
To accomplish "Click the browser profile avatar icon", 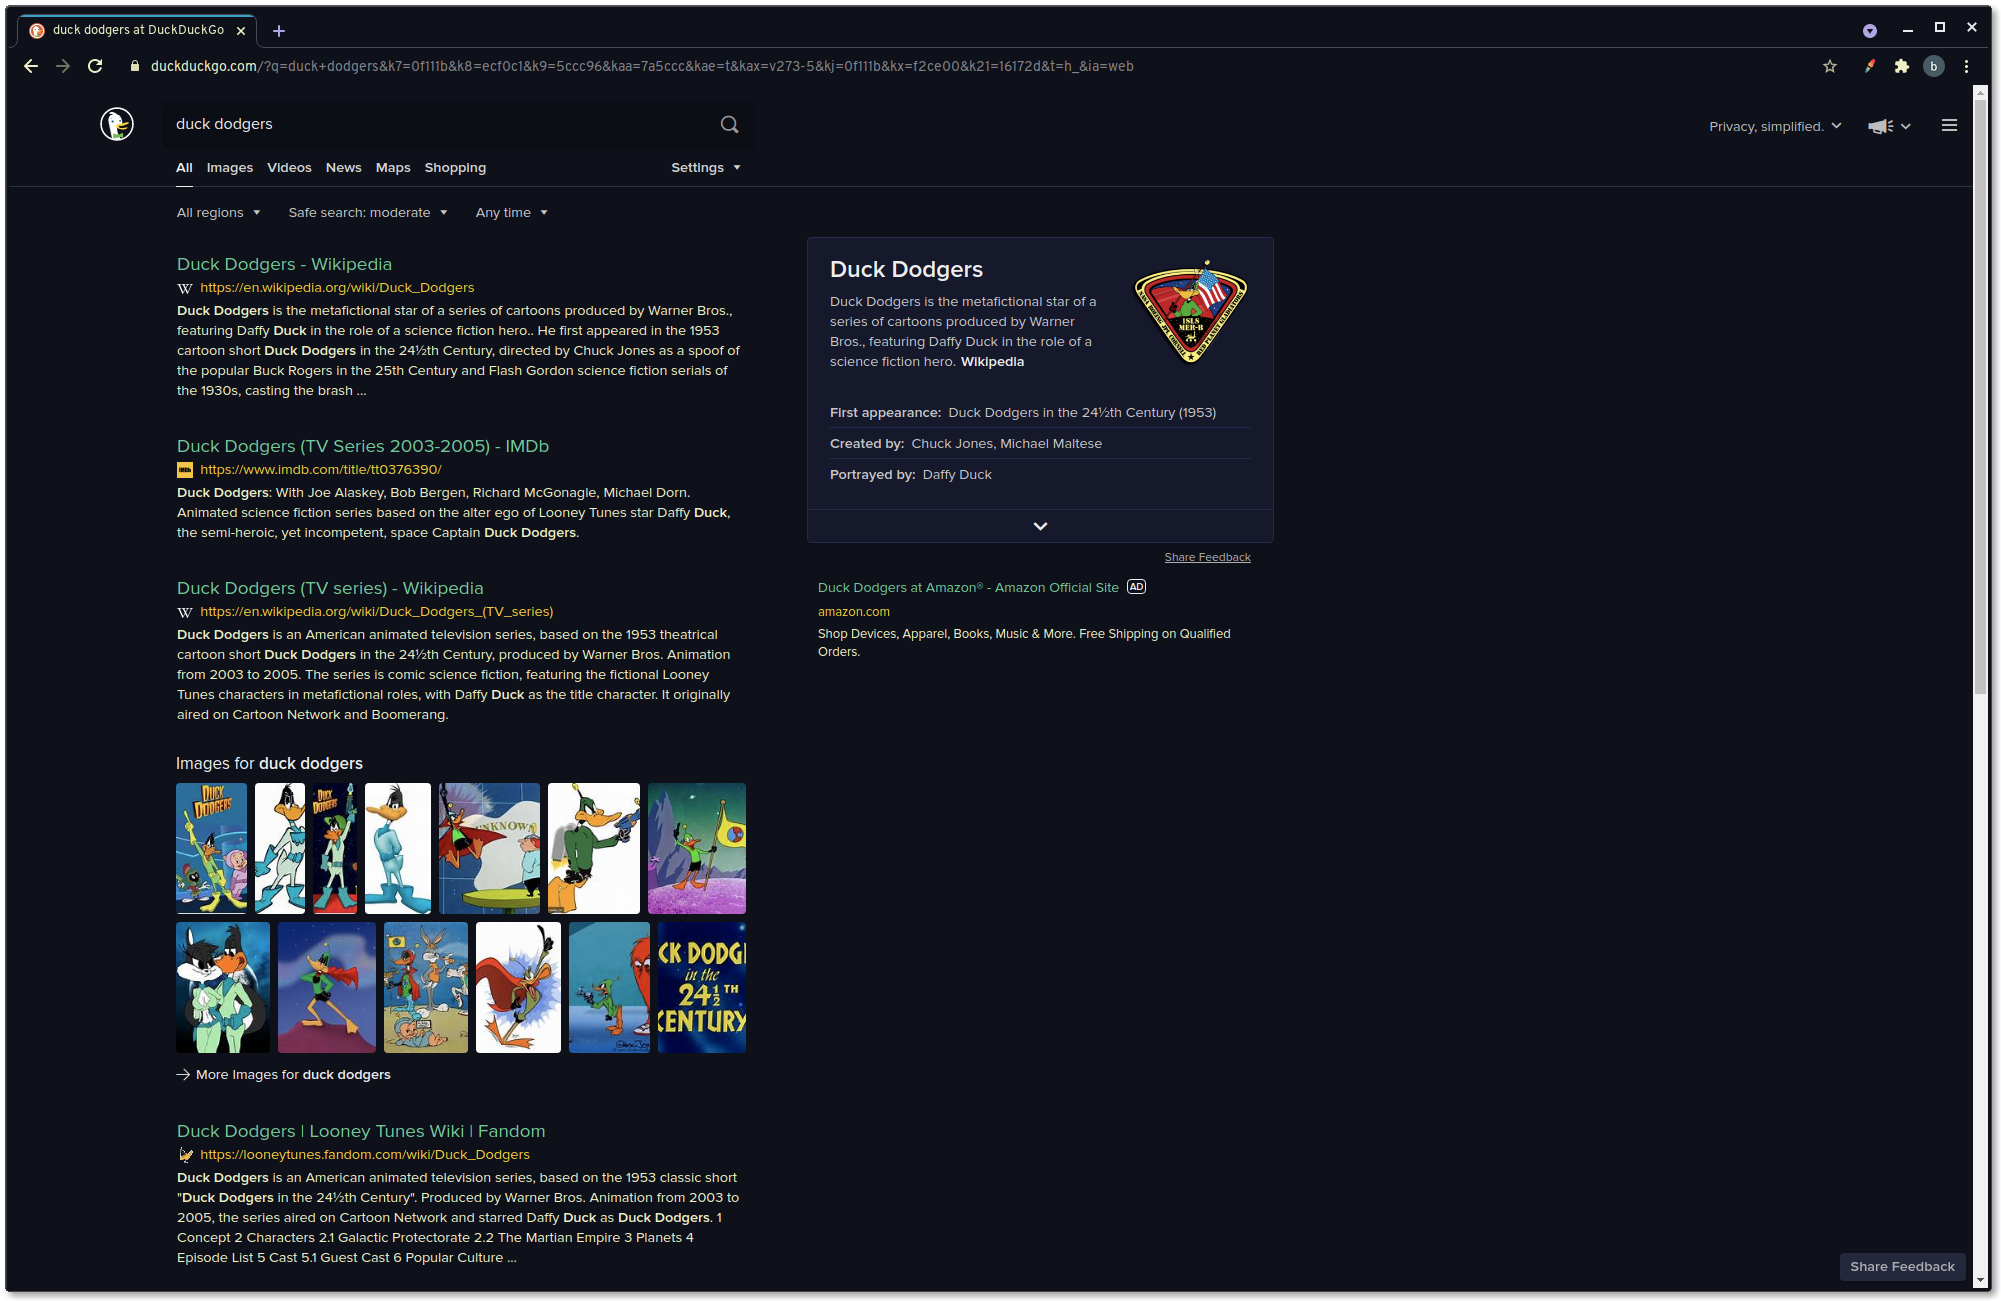I will tap(1933, 66).
